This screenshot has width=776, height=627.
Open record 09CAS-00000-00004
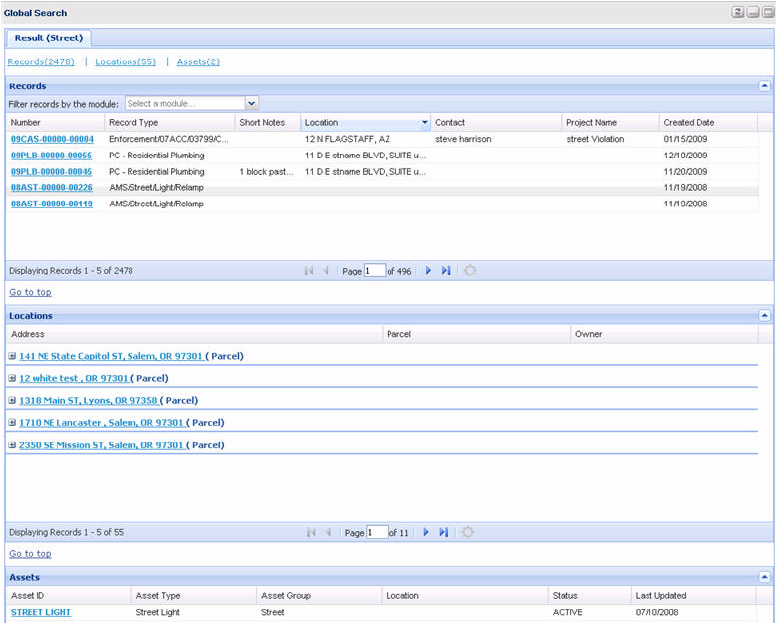tap(52, 139)
